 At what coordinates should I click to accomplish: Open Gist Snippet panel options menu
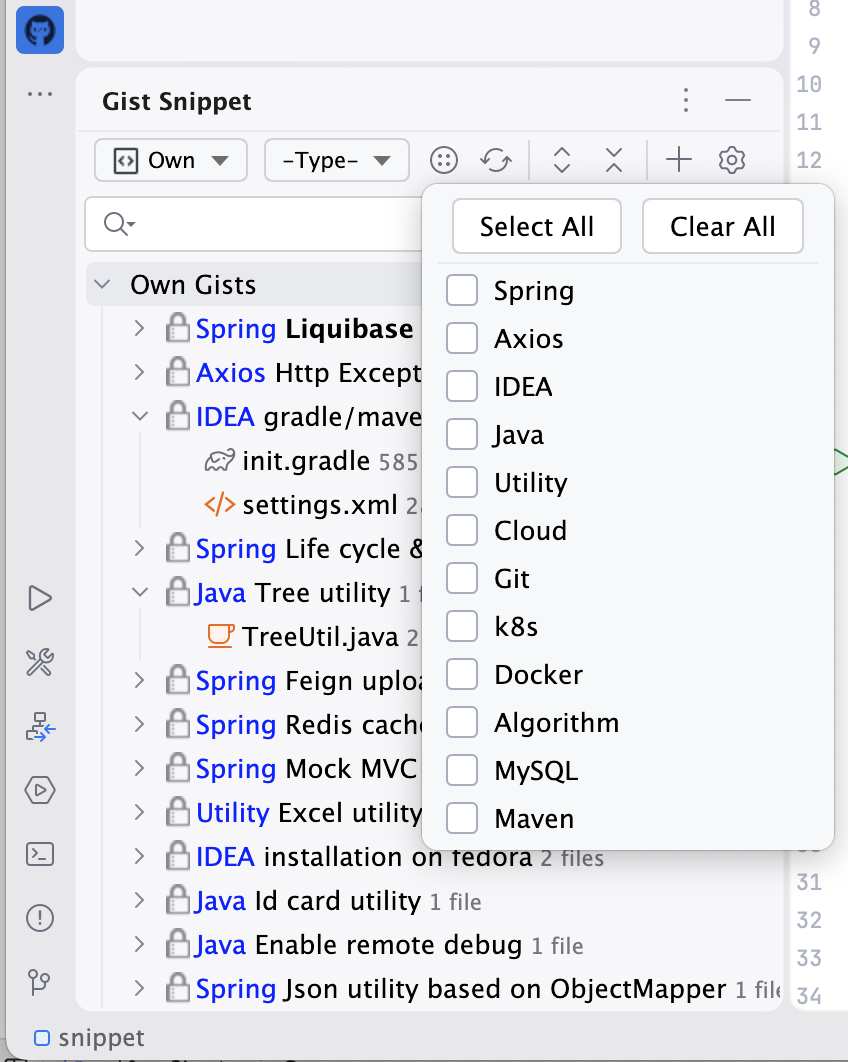coord(685,100)
